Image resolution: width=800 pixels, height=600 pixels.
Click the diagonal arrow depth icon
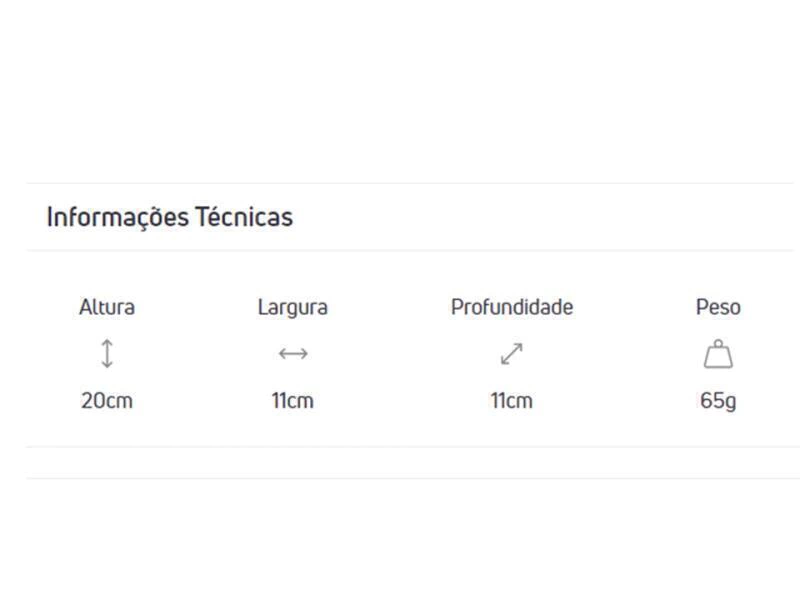(x=512, y=354)
